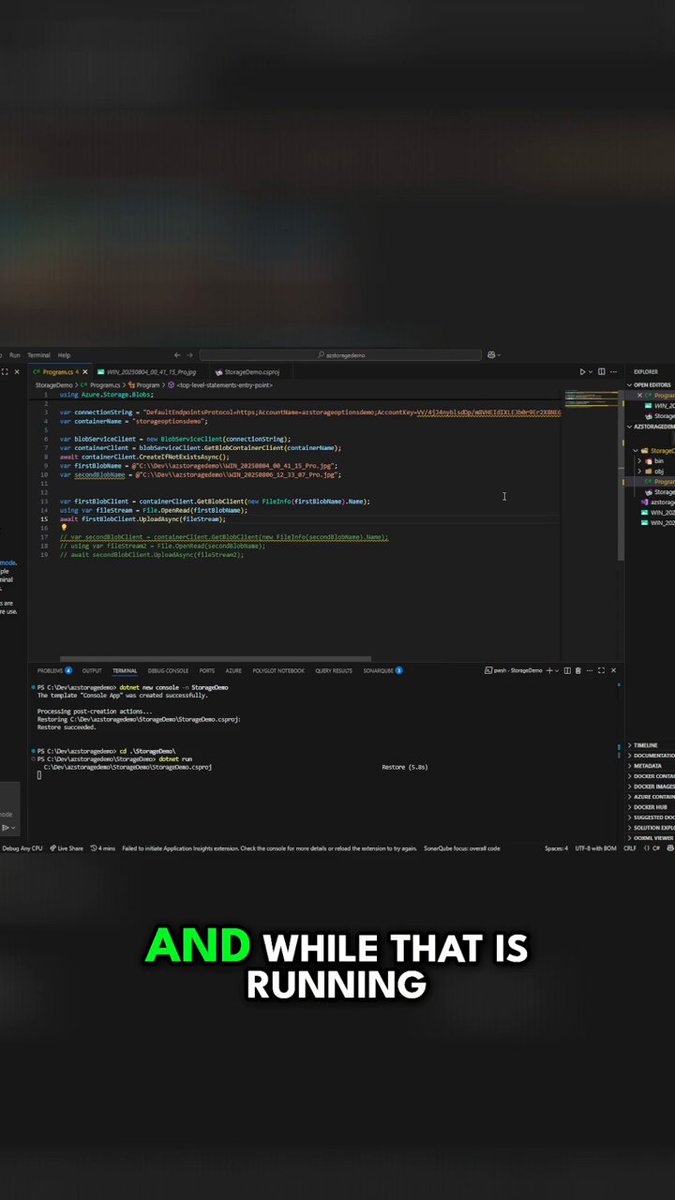Click the Application Insights failure message

click(x=270, y=848)
